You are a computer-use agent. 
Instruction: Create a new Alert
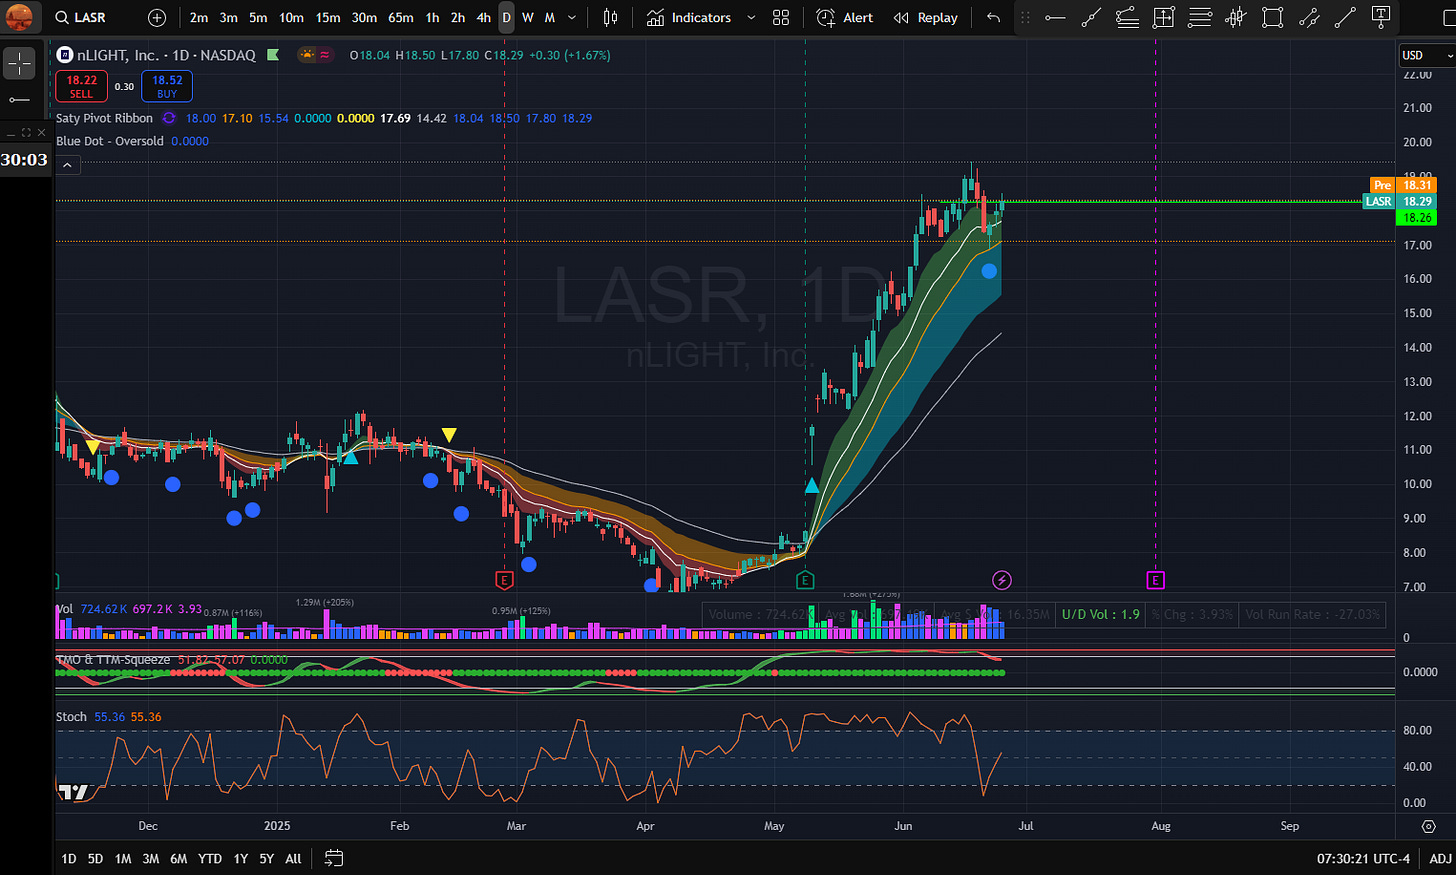coord(845,18)
